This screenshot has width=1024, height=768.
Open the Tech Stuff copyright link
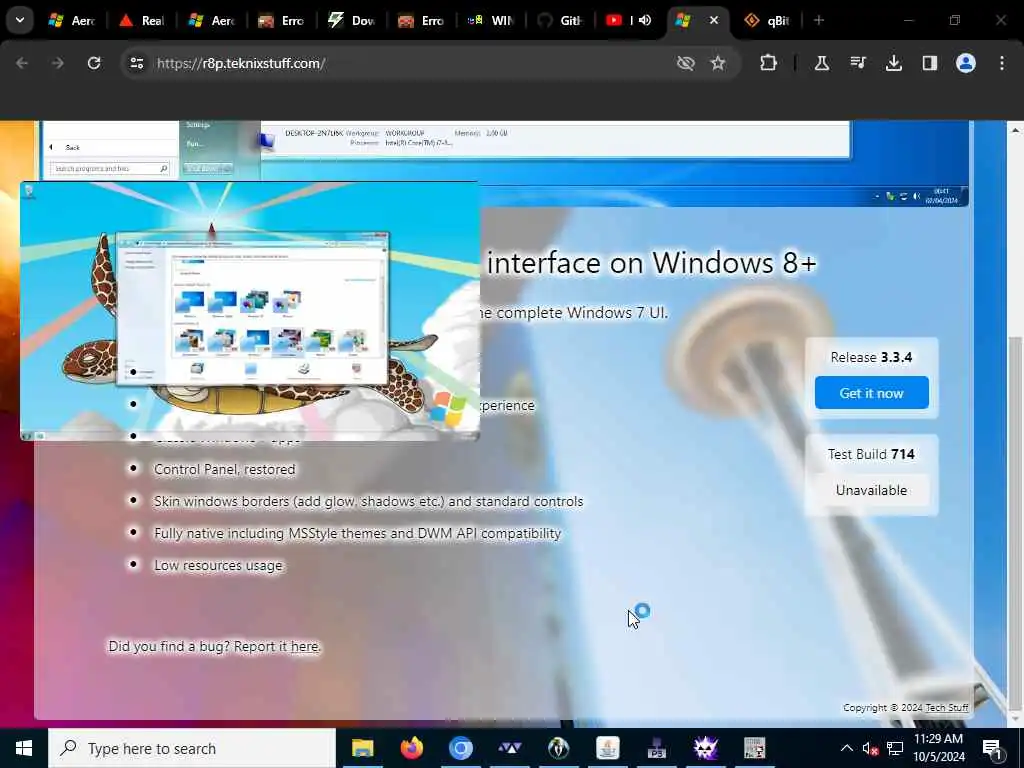(946, 708)
